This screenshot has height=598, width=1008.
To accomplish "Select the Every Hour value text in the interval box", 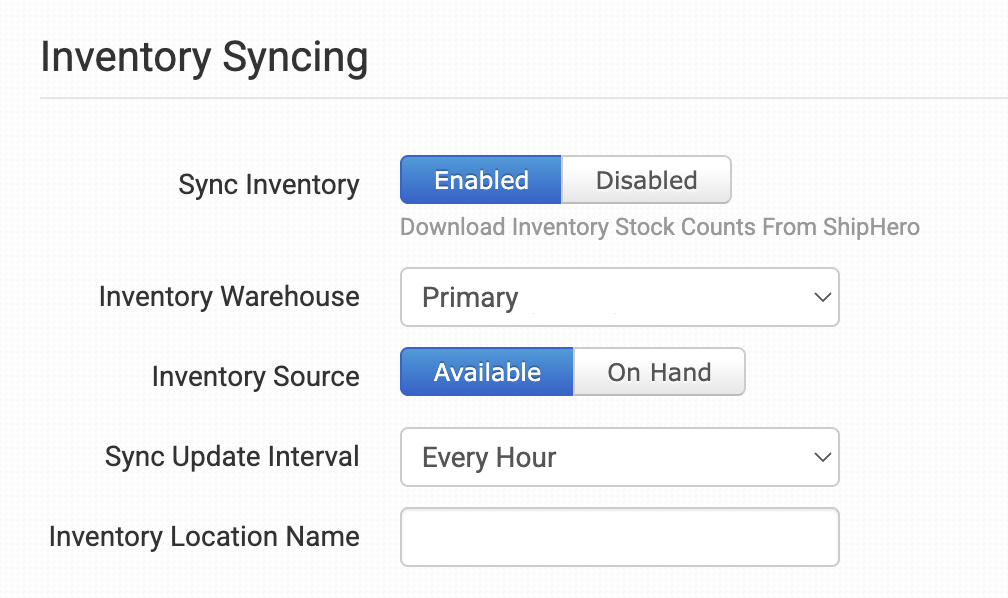I will click(x=489, y=458).
